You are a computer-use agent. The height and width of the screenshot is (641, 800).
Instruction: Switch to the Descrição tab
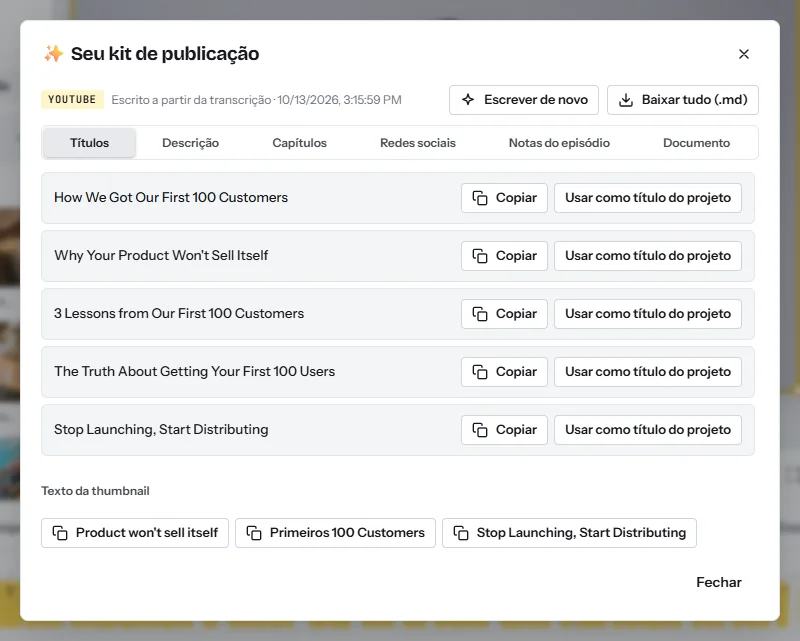pyautogui.click(x=190, y=143)
